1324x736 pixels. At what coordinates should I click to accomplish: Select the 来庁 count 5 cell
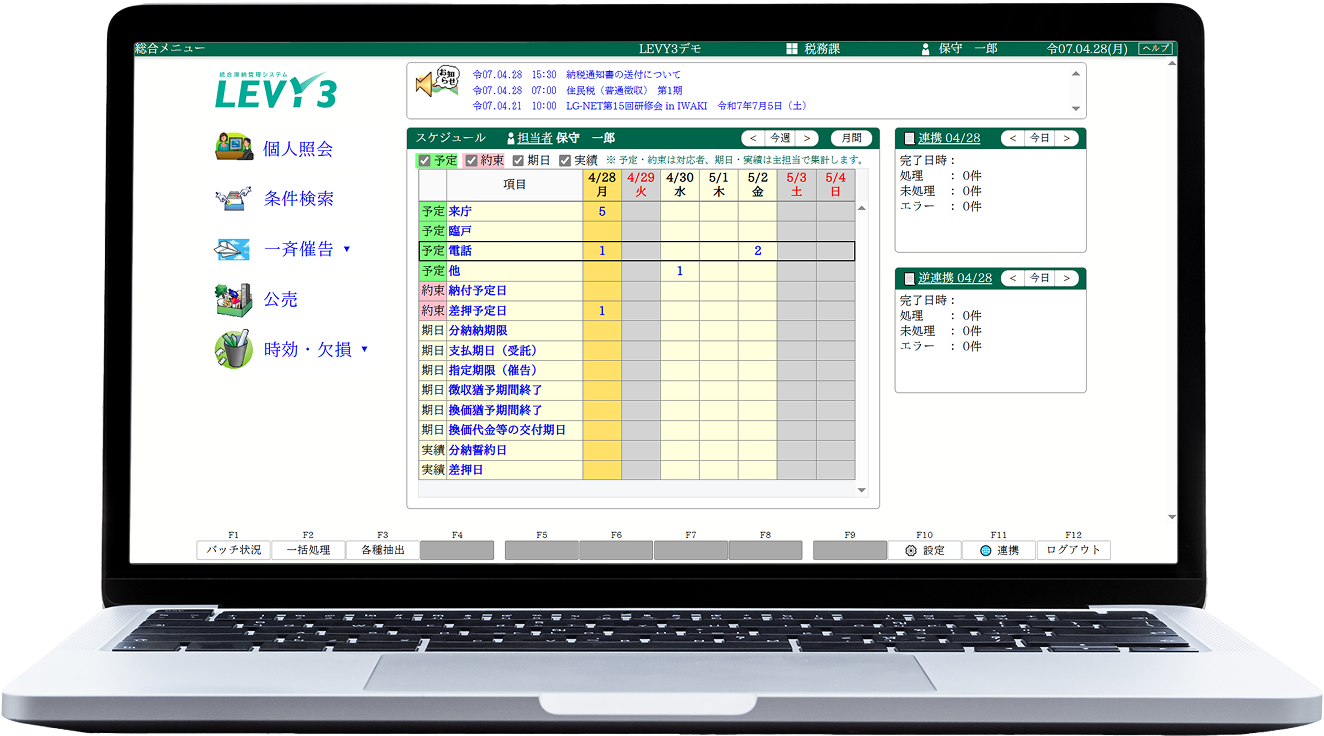coord(602,211)
